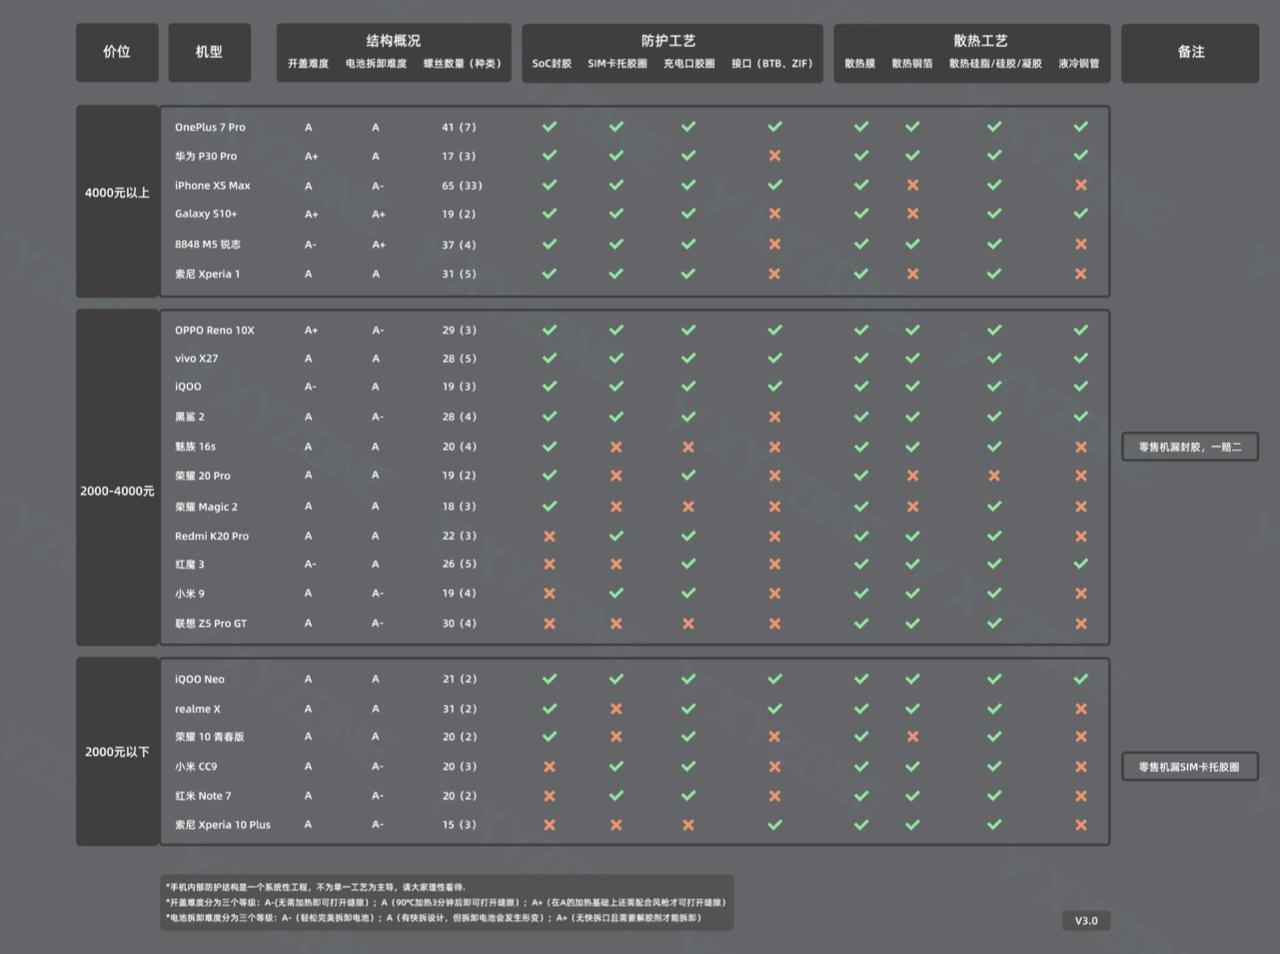Click the 散热铜箔 cross for iPhone XS Max
Screen dimensions: 1280x954
[x=913, y=185]
